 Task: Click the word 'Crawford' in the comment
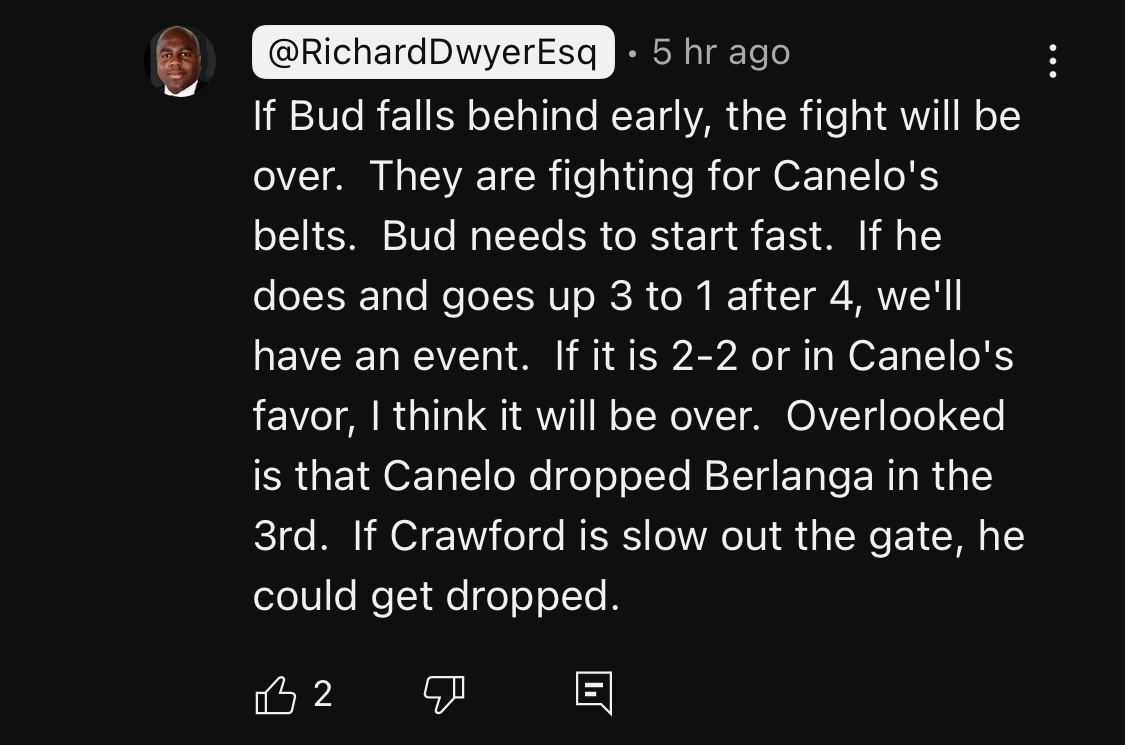click(x=479, y=536)
